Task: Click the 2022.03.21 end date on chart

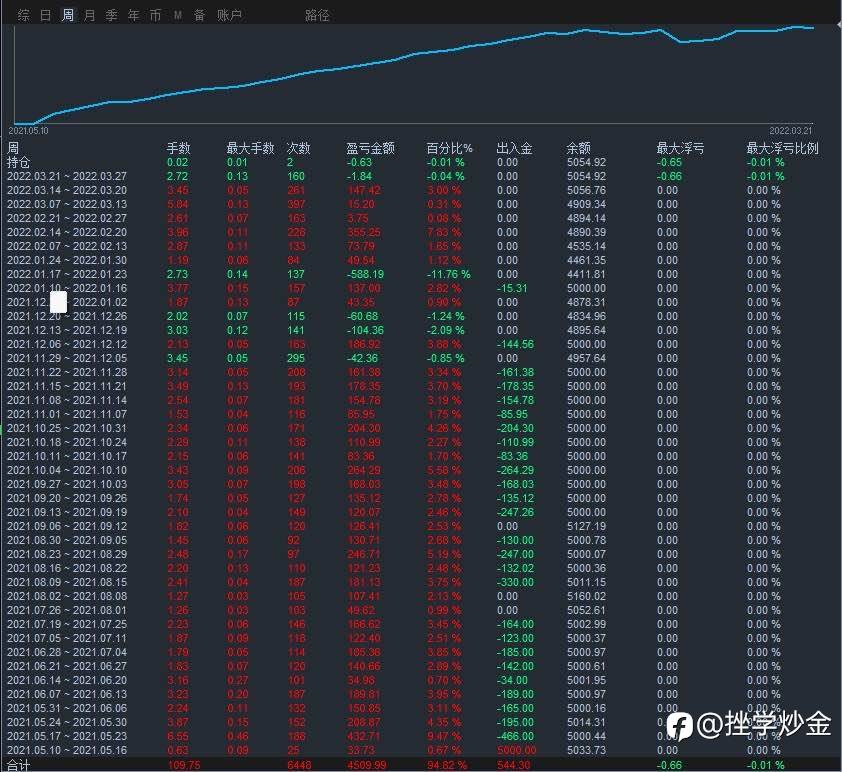Action: click(x=790, y=130)
